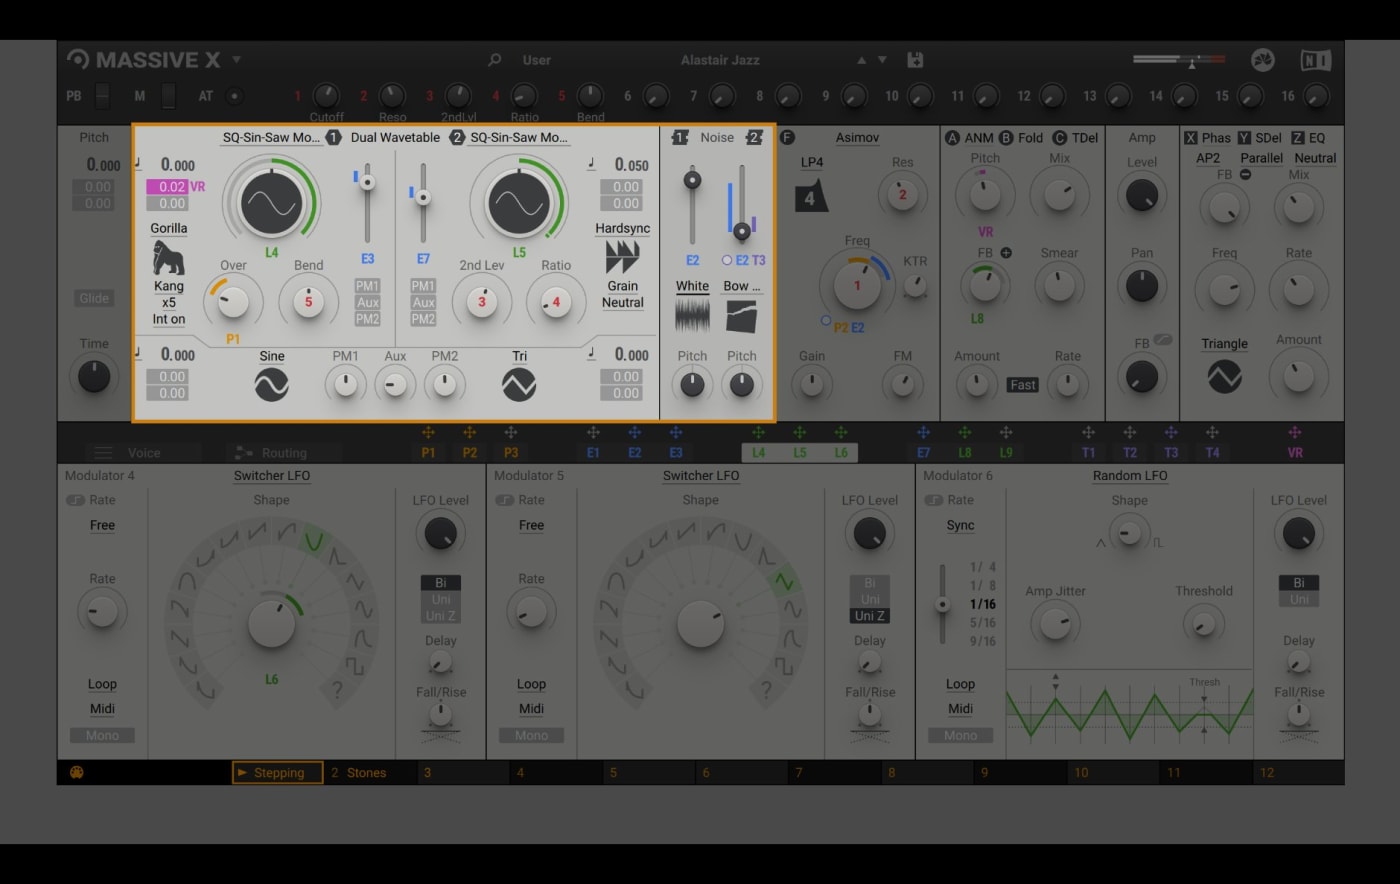Click the Fast button in ANM
Image resolution: width=1400 pixels, height=884 pixels.
1022,384
